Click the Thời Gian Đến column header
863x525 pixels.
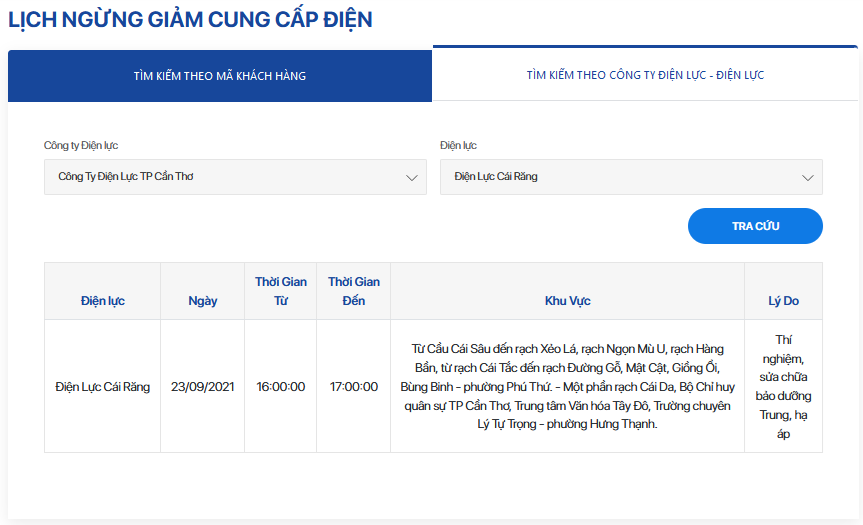click(x=354, y=291)
